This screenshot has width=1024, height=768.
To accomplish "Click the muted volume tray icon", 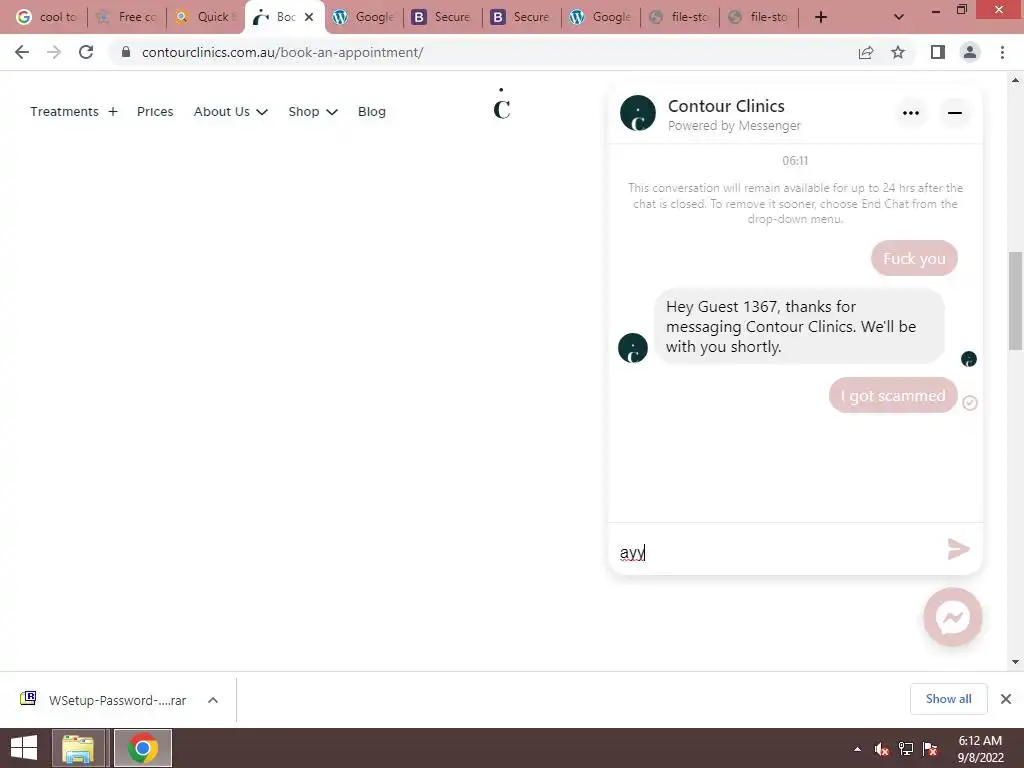I will (x=882, y=749).
